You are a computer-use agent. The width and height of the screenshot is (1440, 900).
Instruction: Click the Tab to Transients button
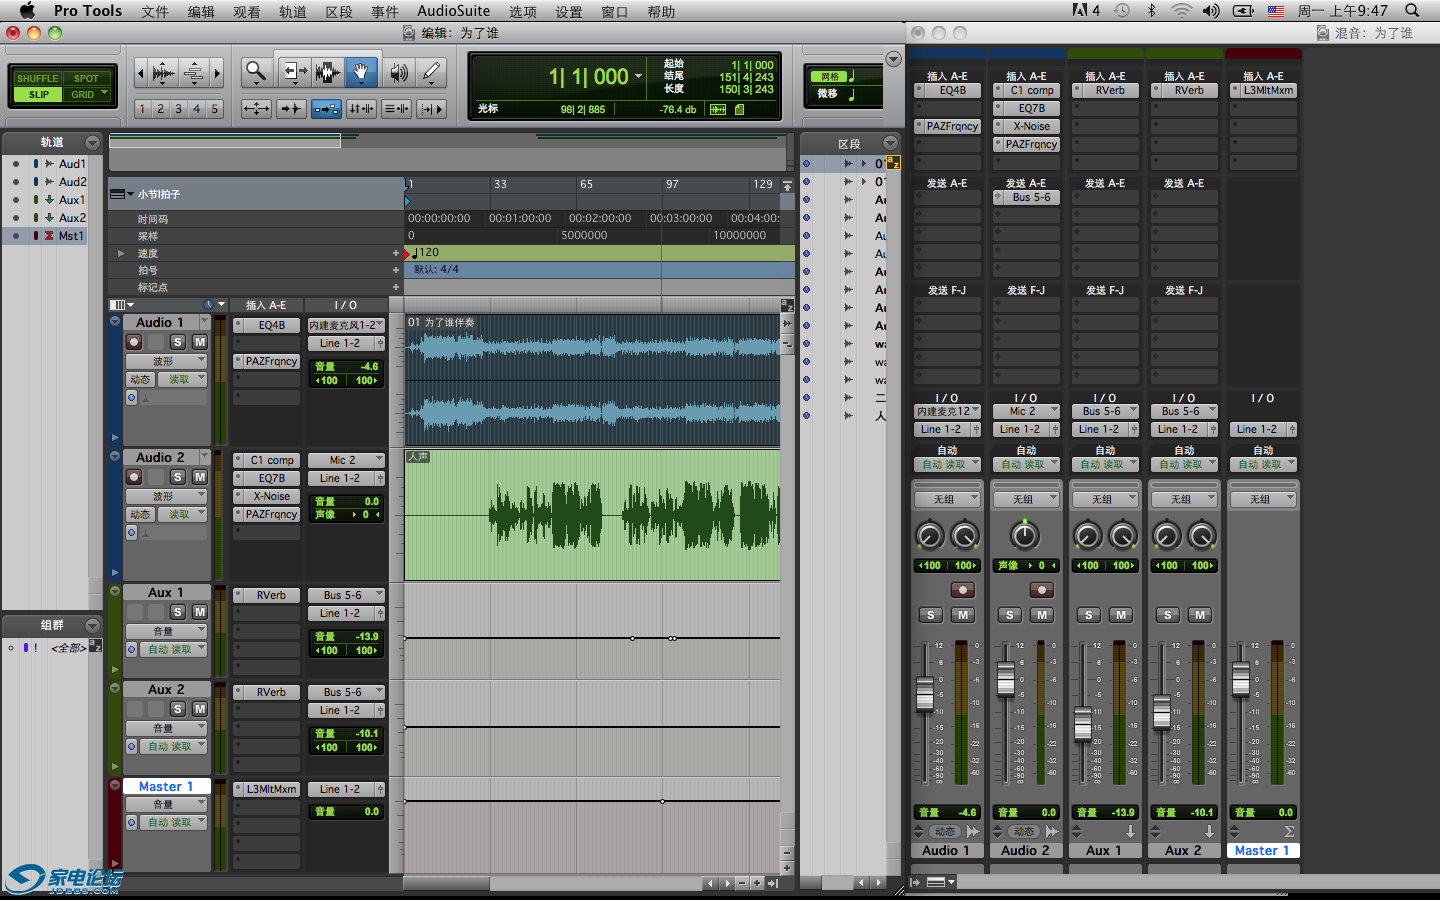pos(292,109)
